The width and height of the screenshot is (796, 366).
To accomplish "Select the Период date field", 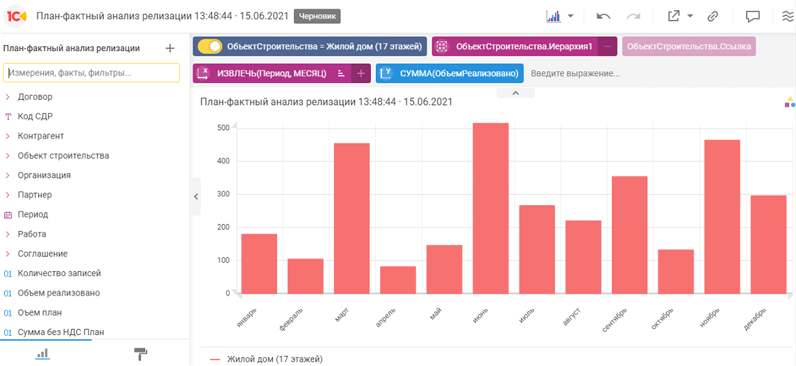I will [32, 215].
